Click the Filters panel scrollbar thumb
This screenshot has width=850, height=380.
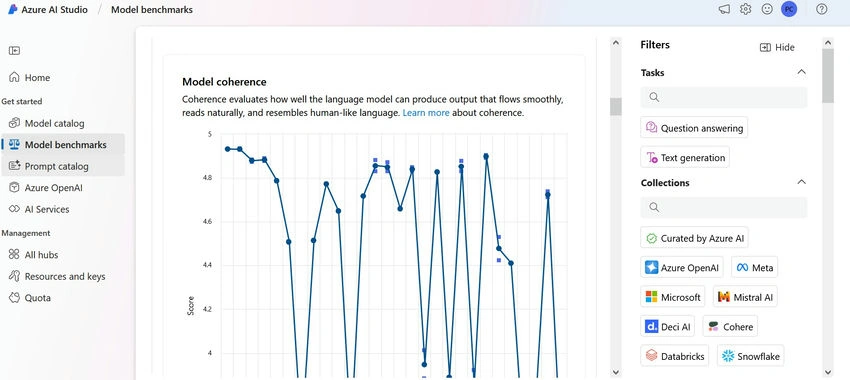828,75
